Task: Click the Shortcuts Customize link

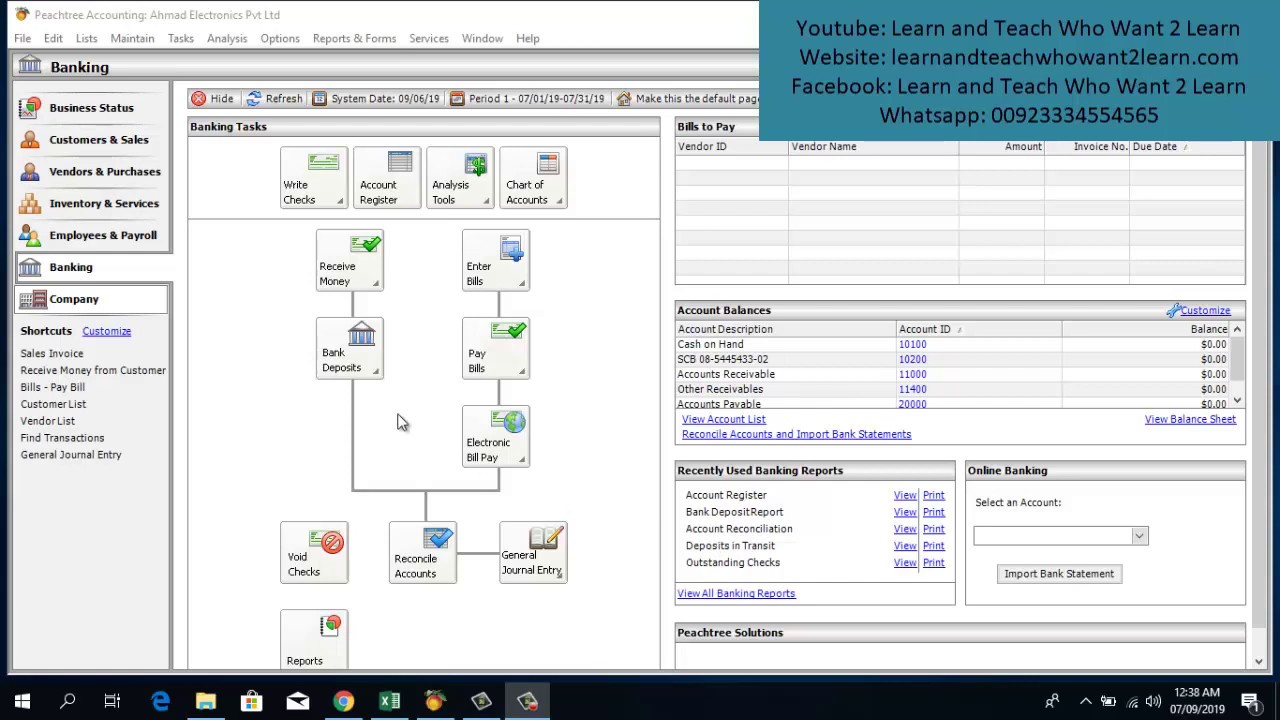Action: click(106, 331)
